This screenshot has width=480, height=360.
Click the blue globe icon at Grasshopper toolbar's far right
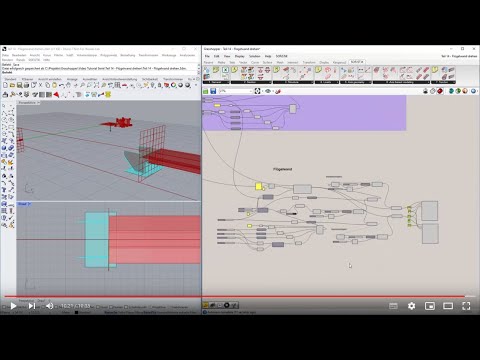(x=473, y=91)
